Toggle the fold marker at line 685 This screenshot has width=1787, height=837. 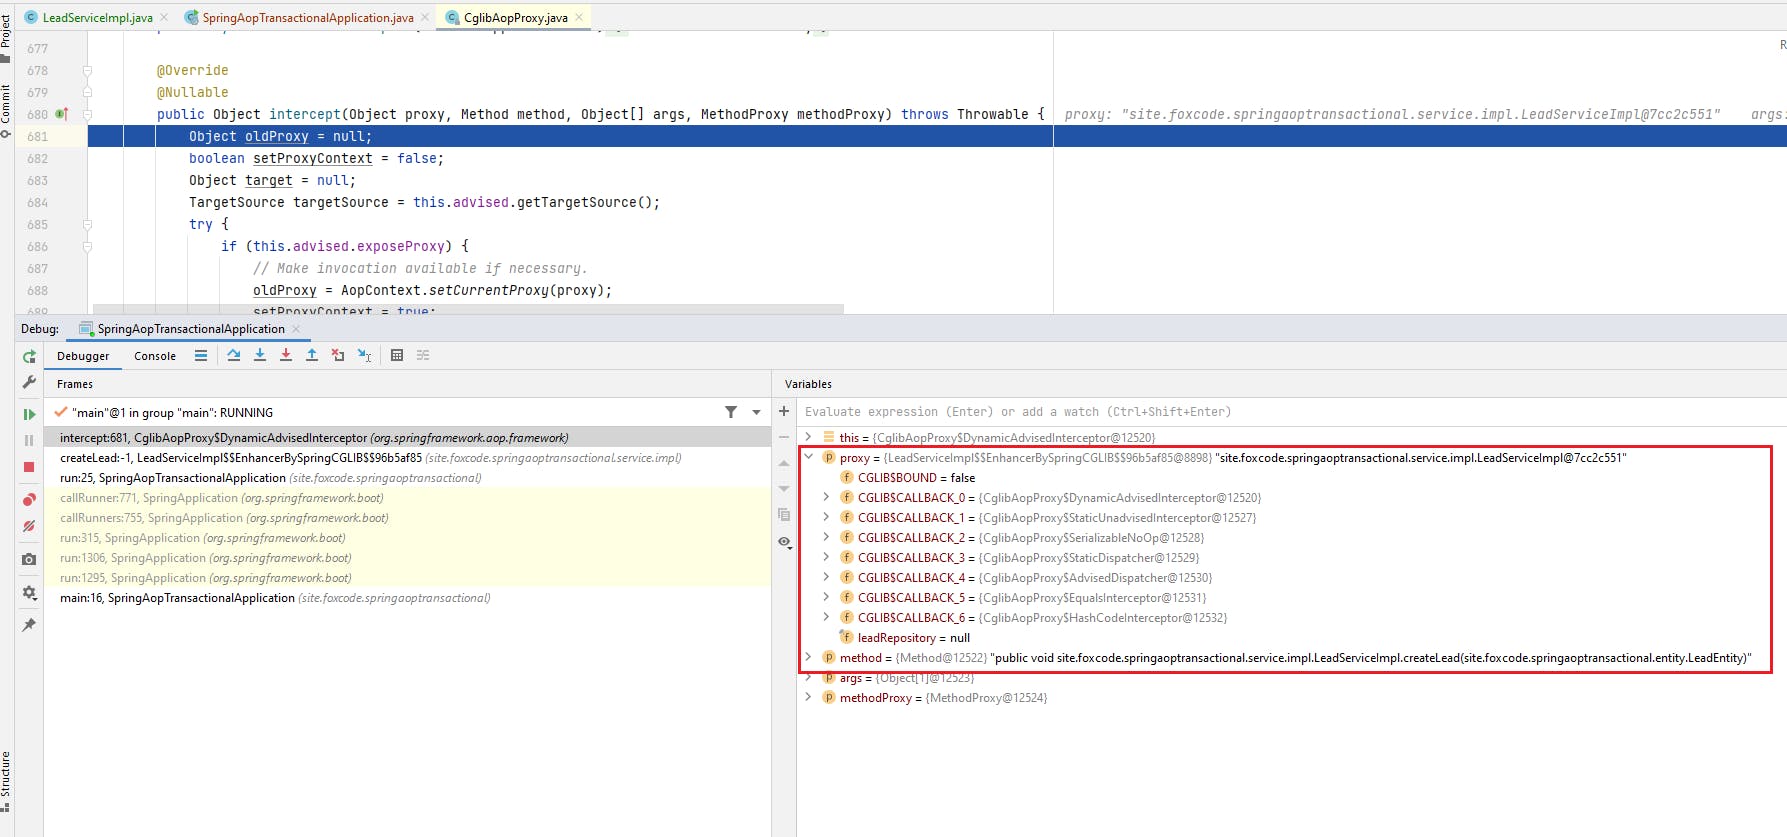click(87, 224)
